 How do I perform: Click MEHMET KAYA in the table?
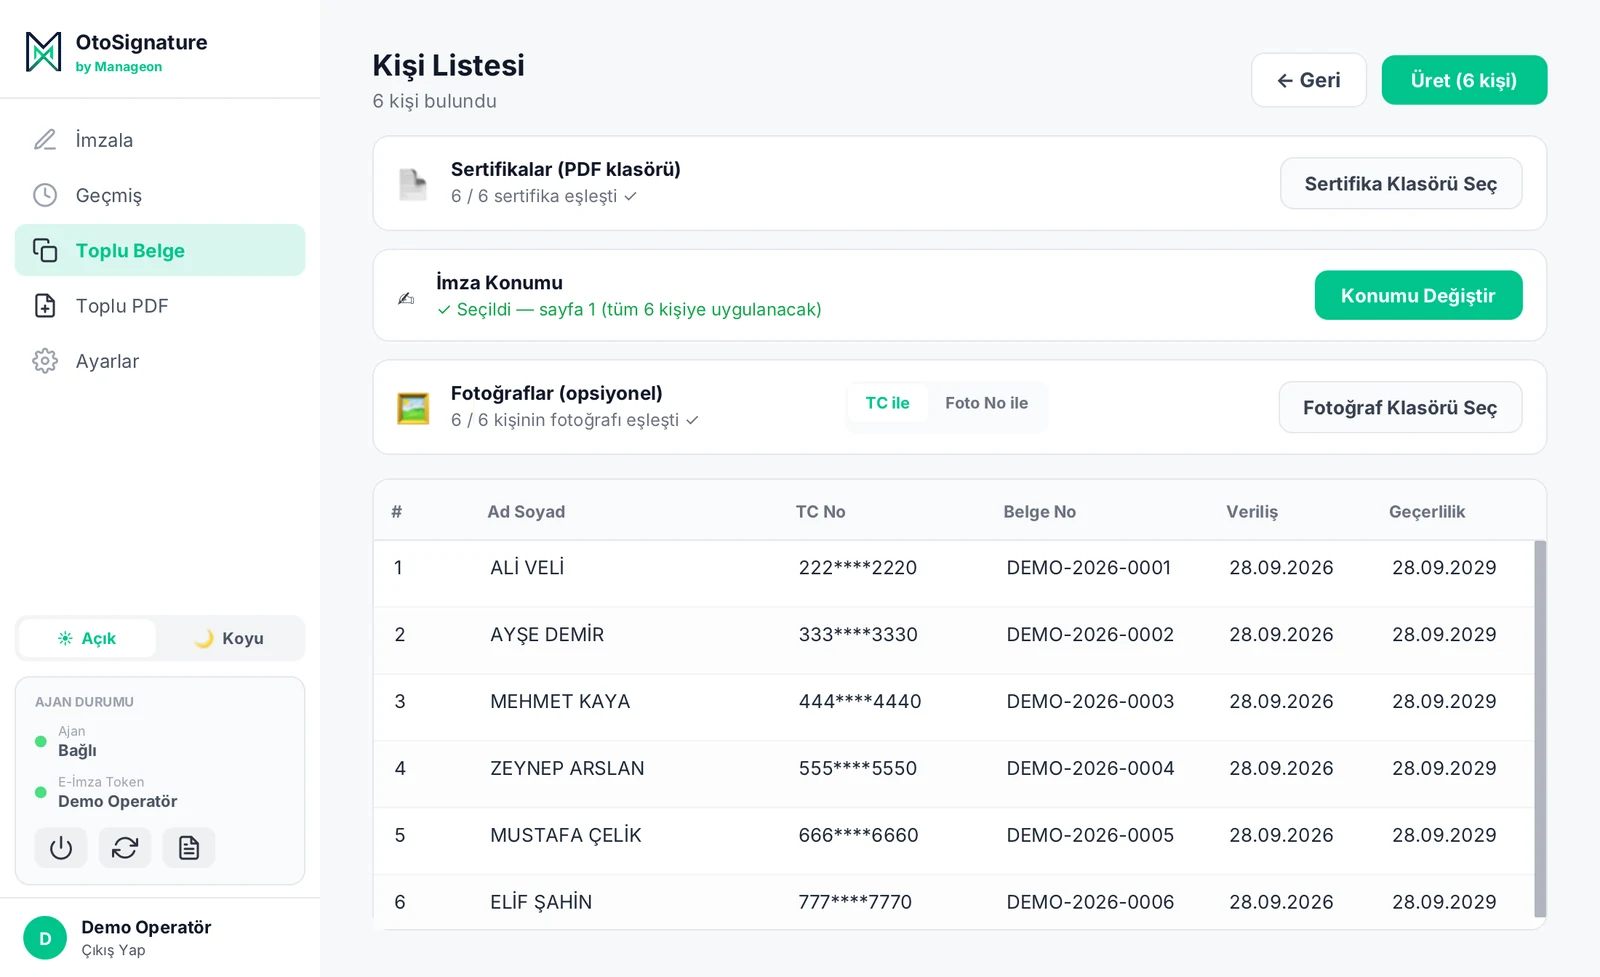point(560,702)
